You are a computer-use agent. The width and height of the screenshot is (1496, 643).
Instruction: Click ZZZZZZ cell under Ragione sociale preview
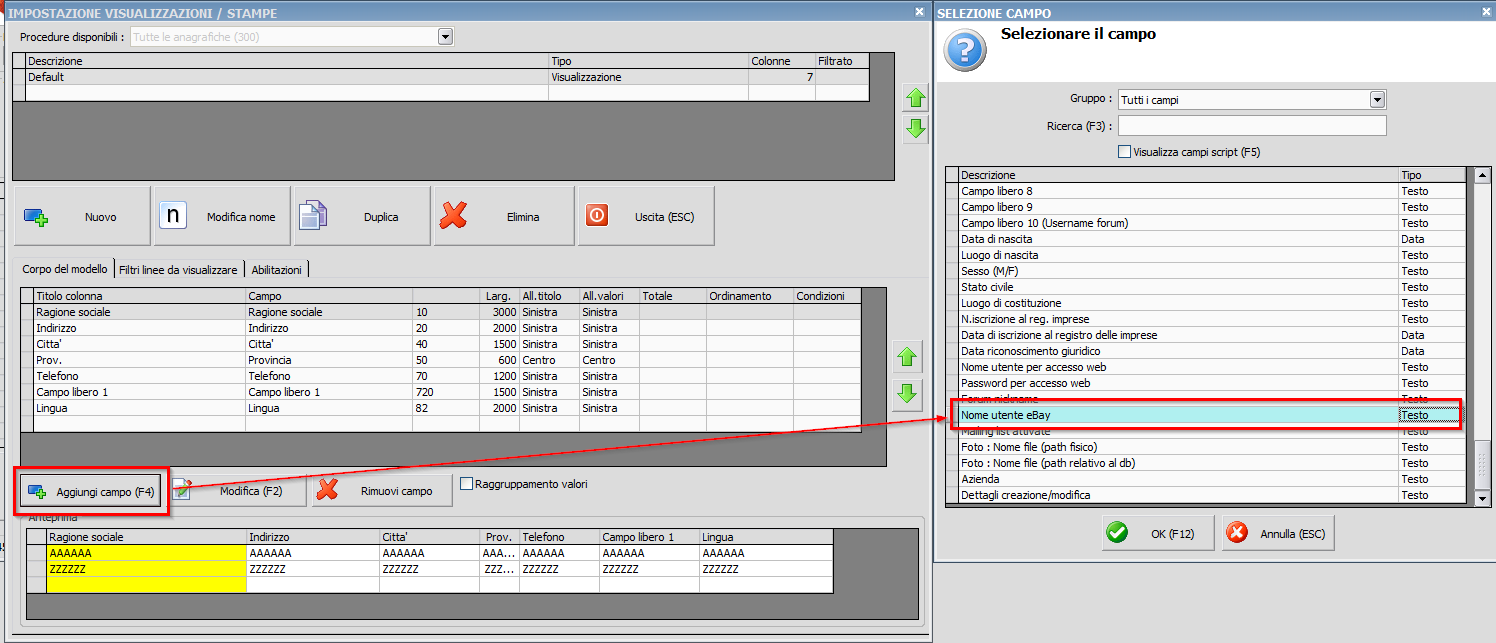point(146,569)
